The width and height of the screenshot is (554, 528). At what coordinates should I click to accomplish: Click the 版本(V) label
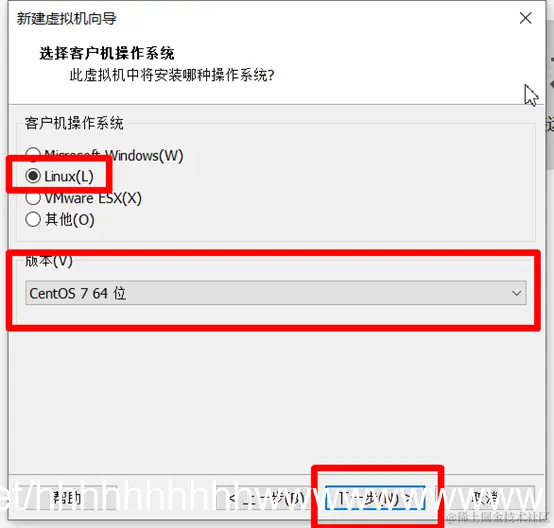(x=49, y=261)
